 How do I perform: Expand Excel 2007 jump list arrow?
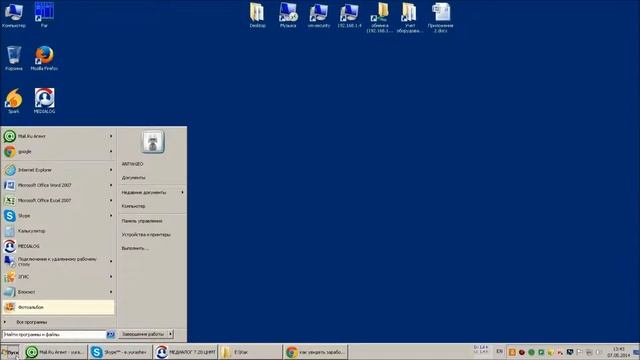111,200
